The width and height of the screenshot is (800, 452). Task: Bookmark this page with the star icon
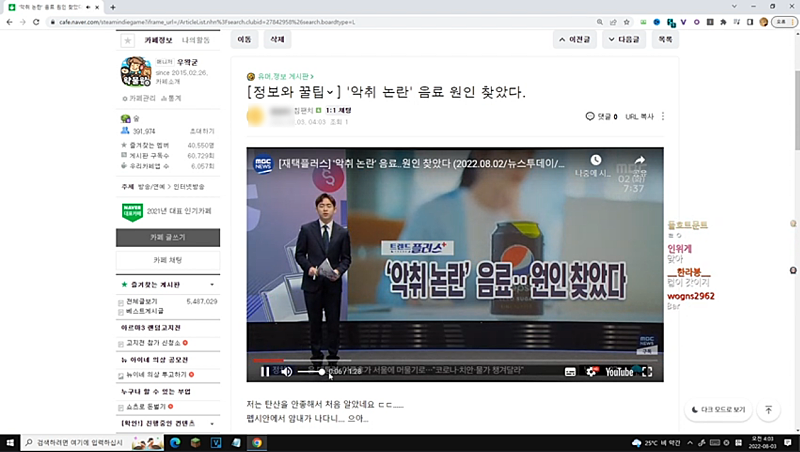coord(627,22)
